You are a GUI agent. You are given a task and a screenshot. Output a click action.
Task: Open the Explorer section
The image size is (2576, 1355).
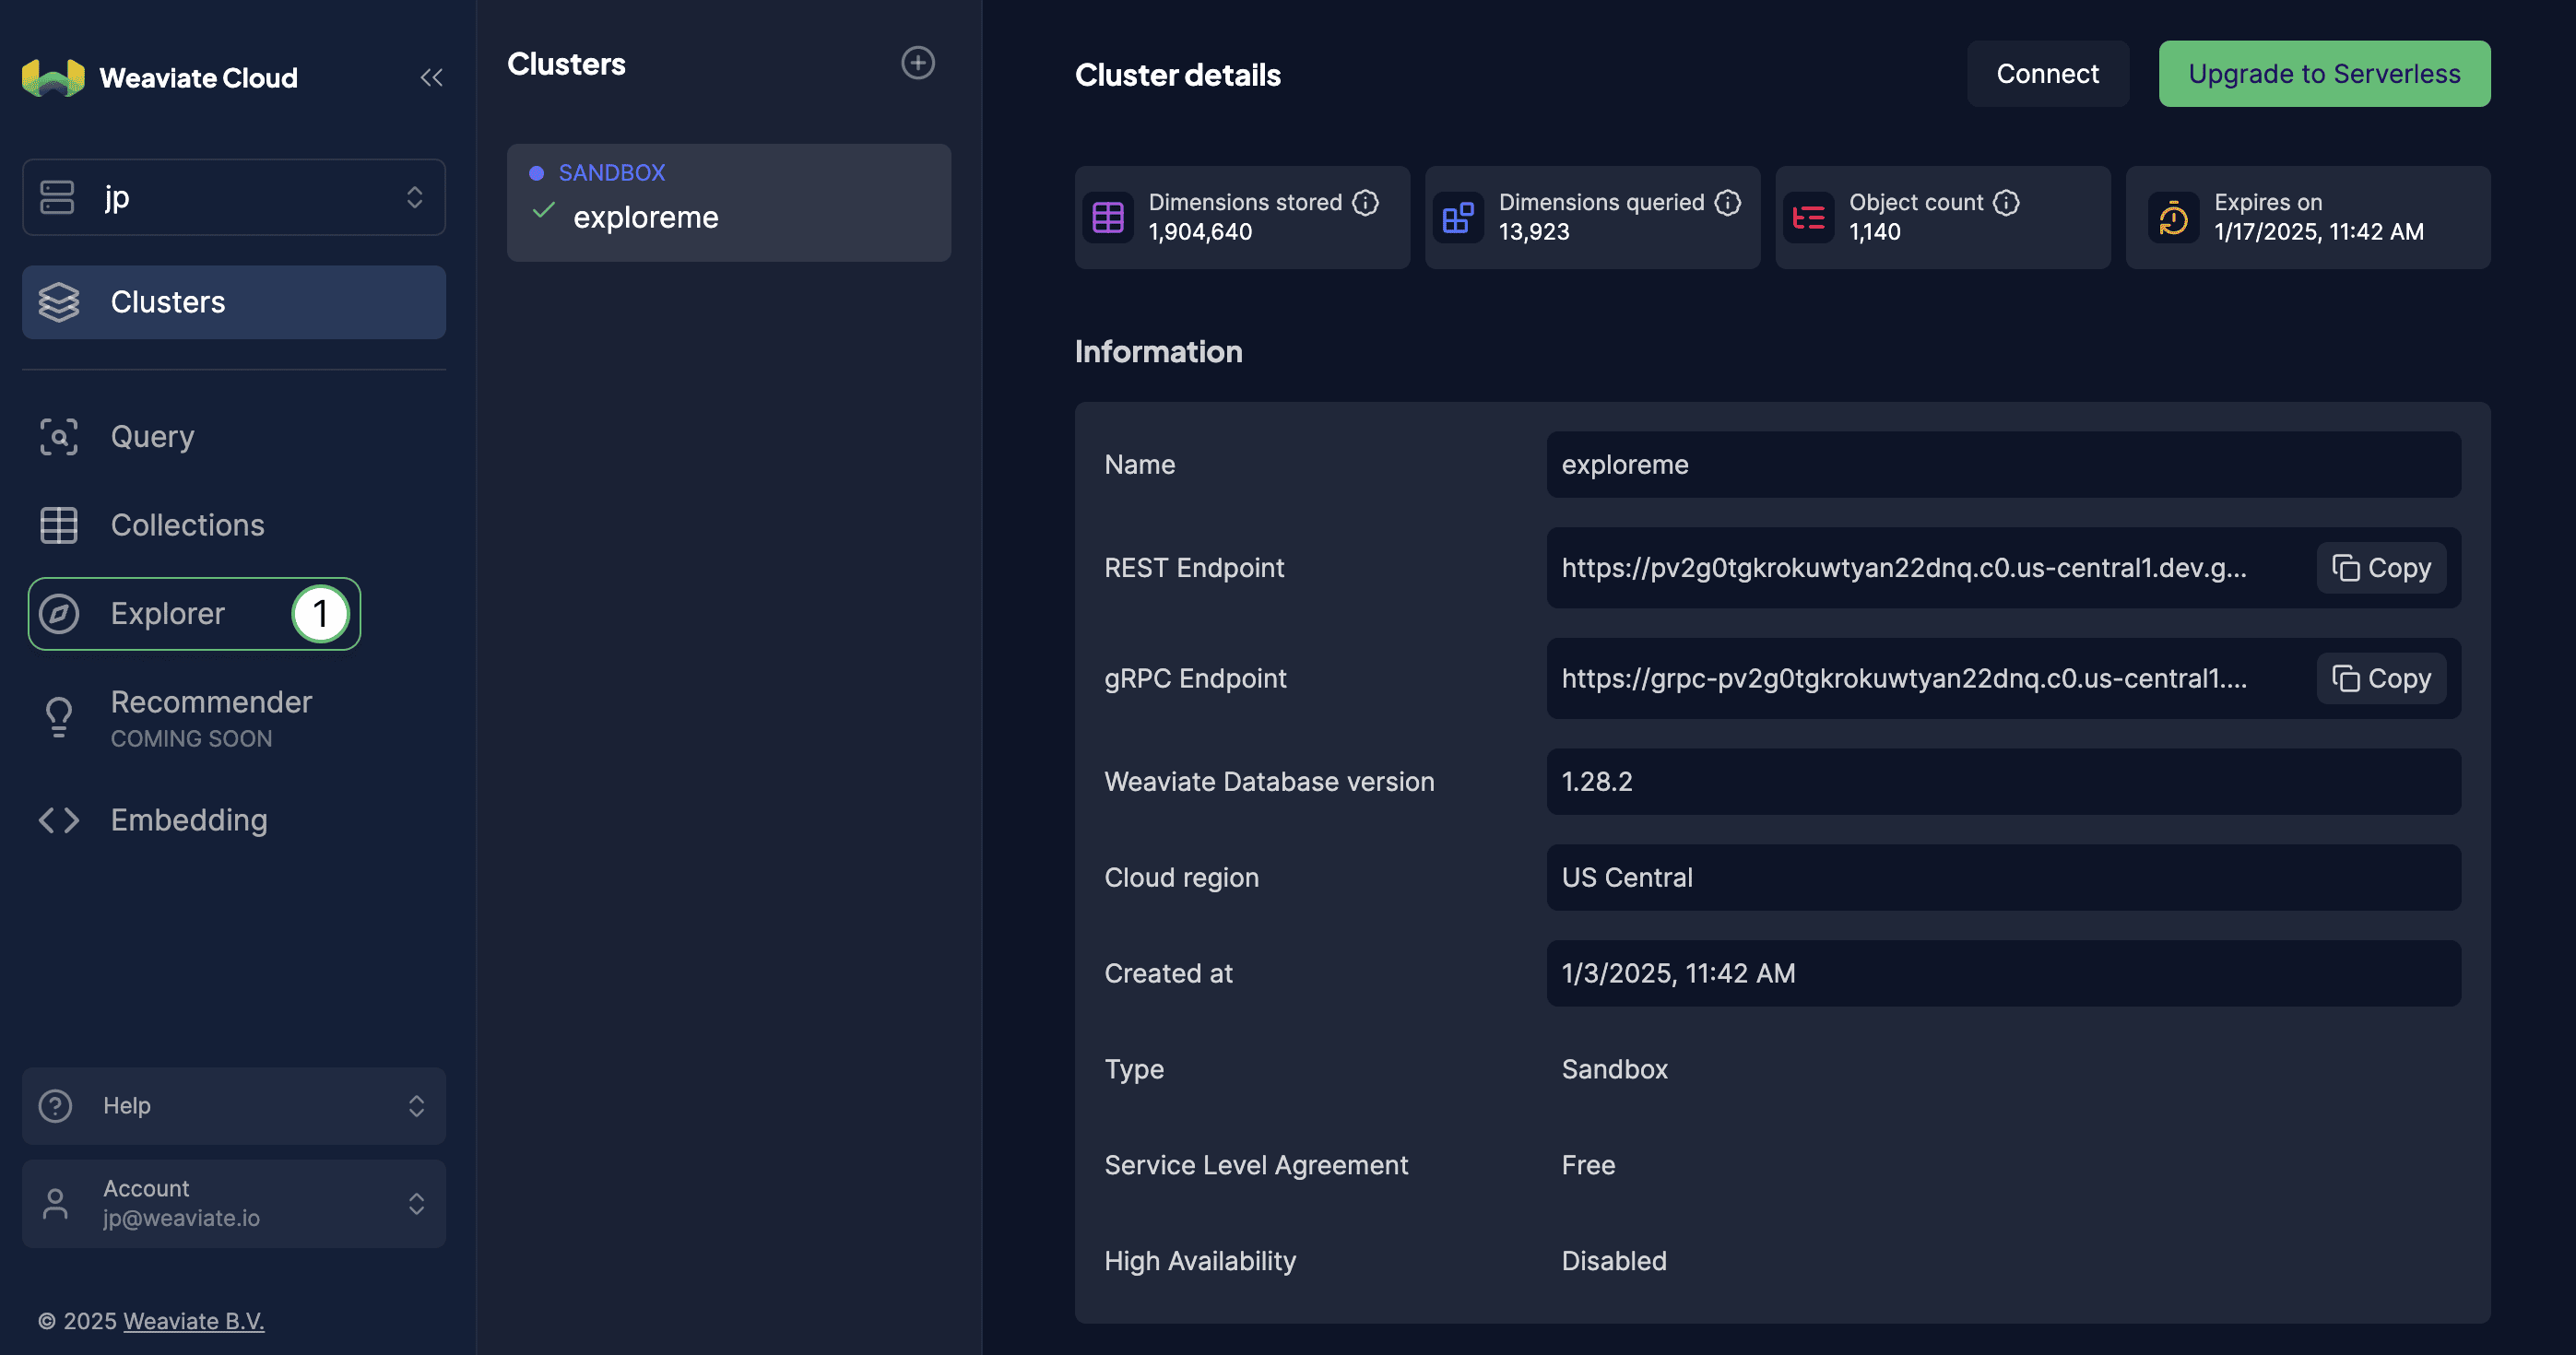[195, 613]
